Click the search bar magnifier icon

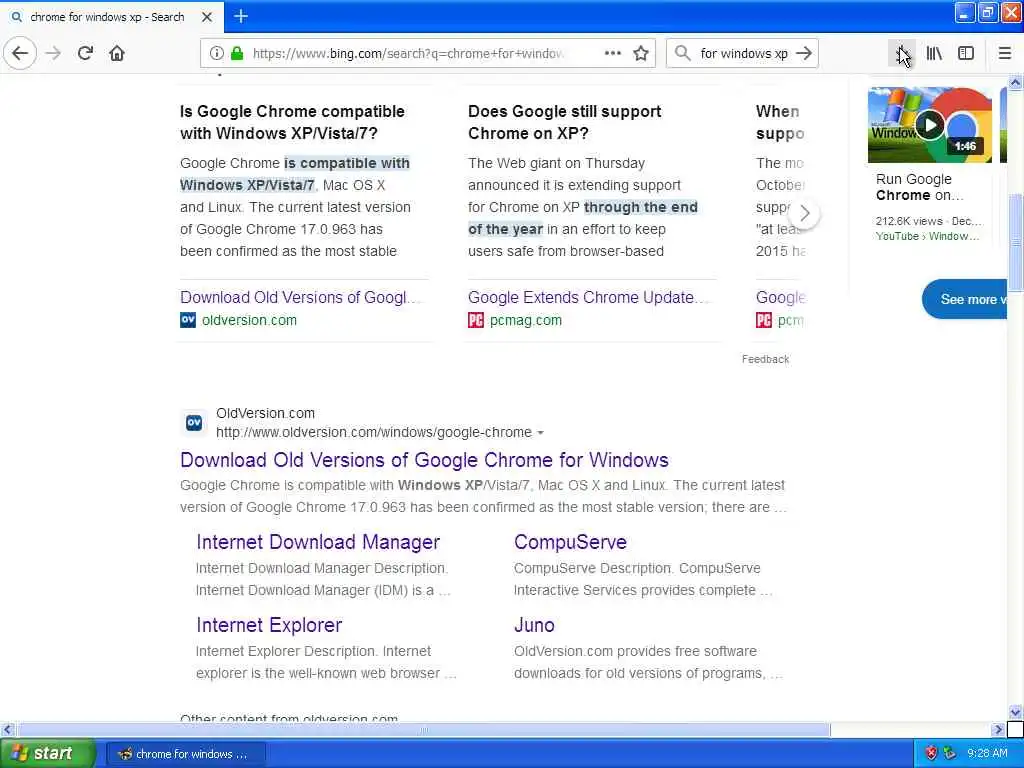[x=682, y=54]
